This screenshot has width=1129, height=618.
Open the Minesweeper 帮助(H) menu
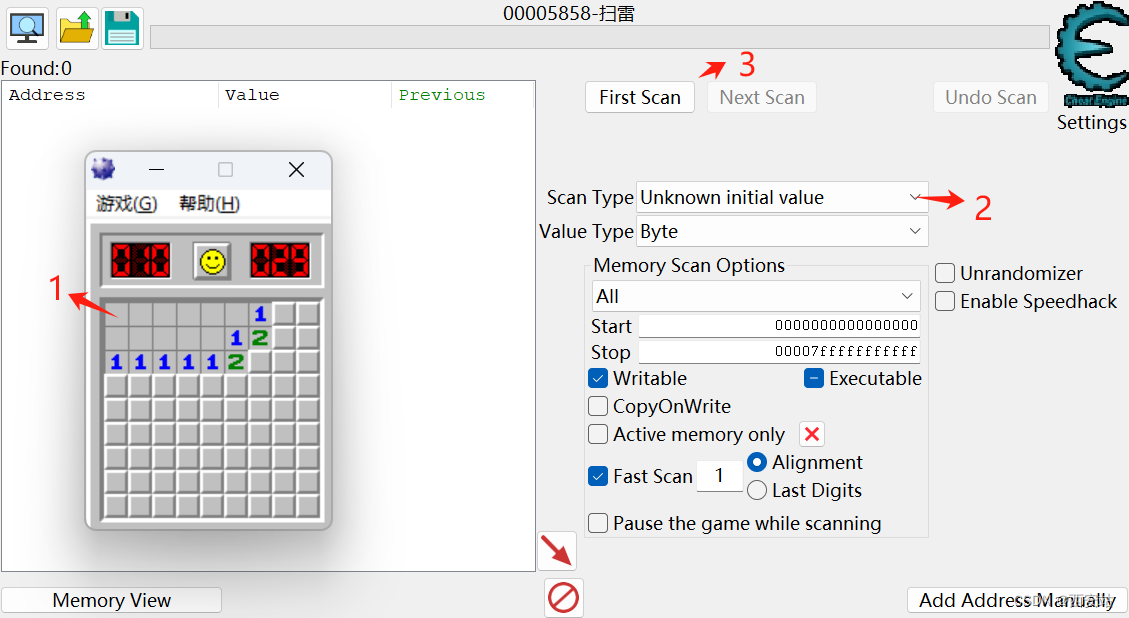tap(210, 204)
